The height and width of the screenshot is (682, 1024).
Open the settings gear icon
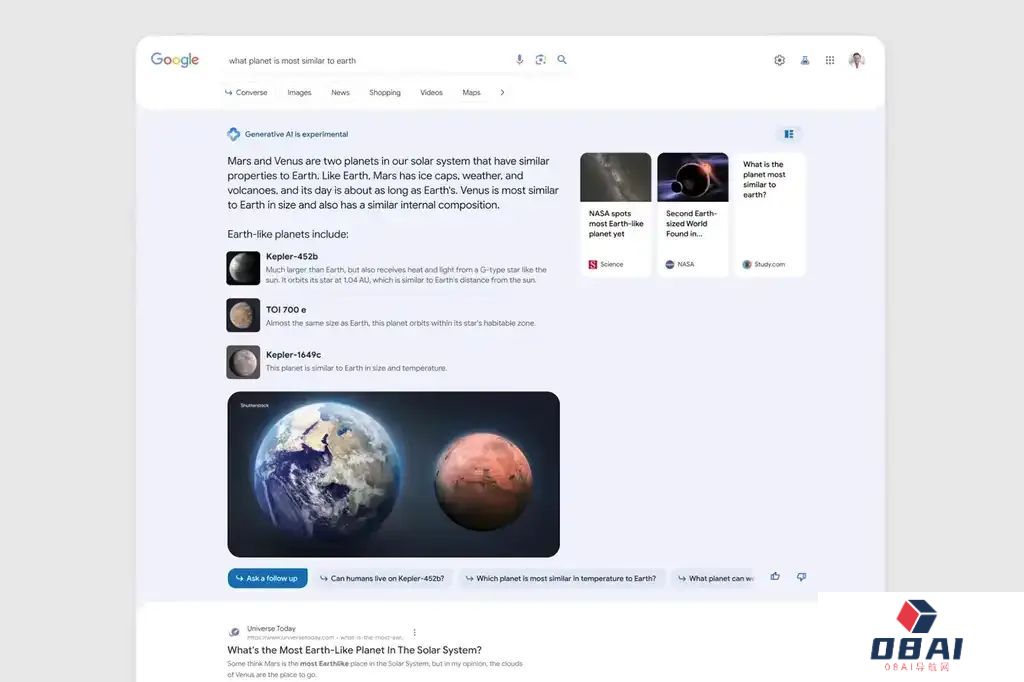(x=779, y=60)
